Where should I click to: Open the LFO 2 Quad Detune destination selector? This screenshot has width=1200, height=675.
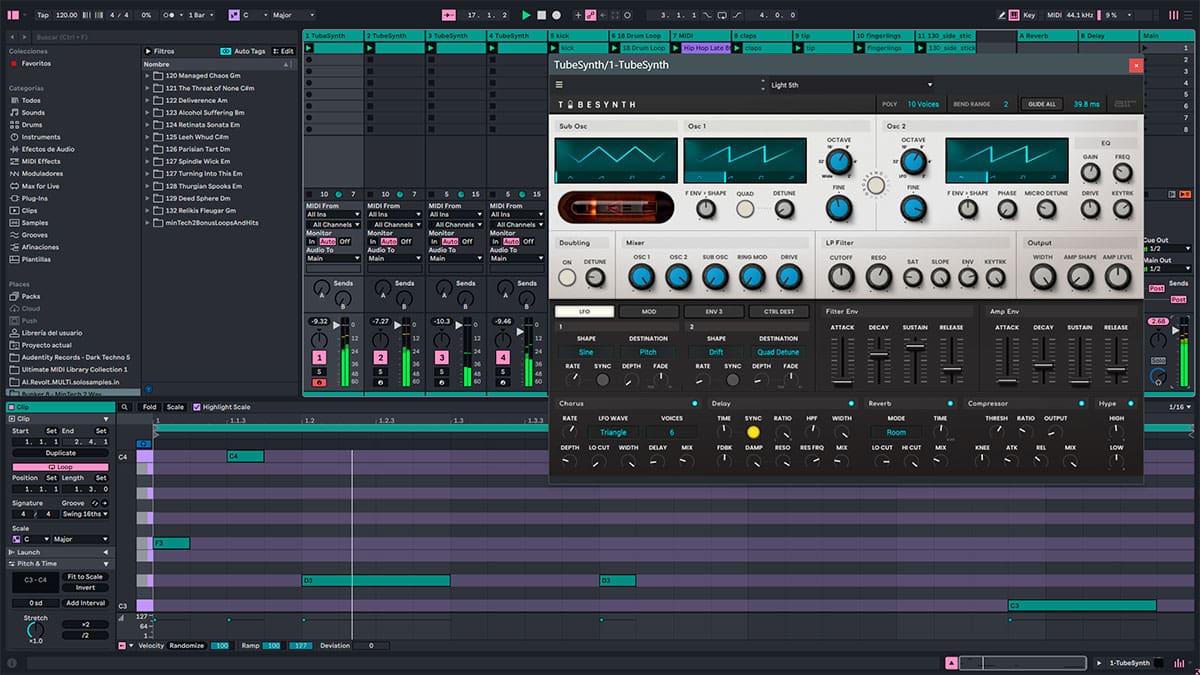[778, 352]
